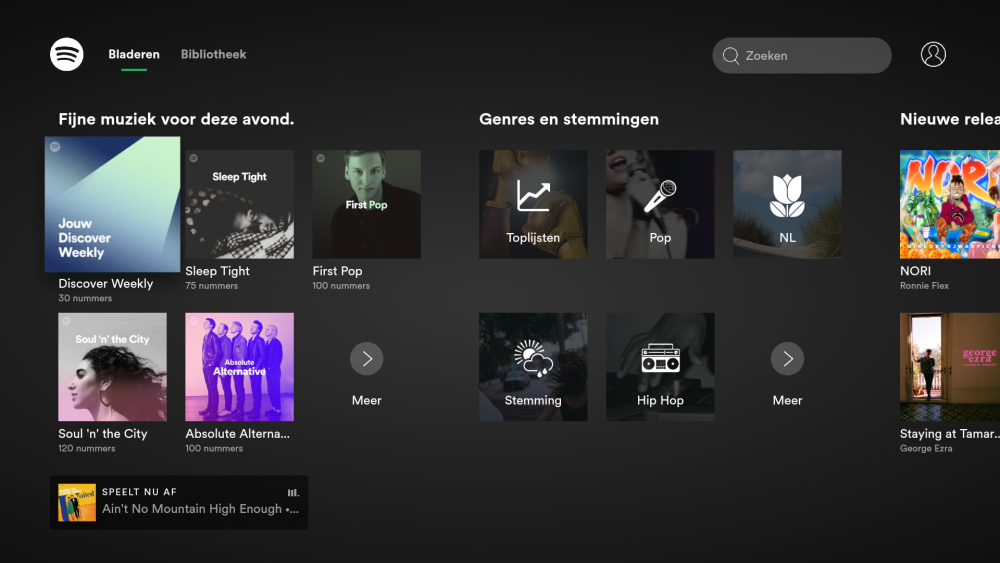The image size is (1000, 563).
Task: Open the NORI album by Ronnie Flex
Action: 949,204
